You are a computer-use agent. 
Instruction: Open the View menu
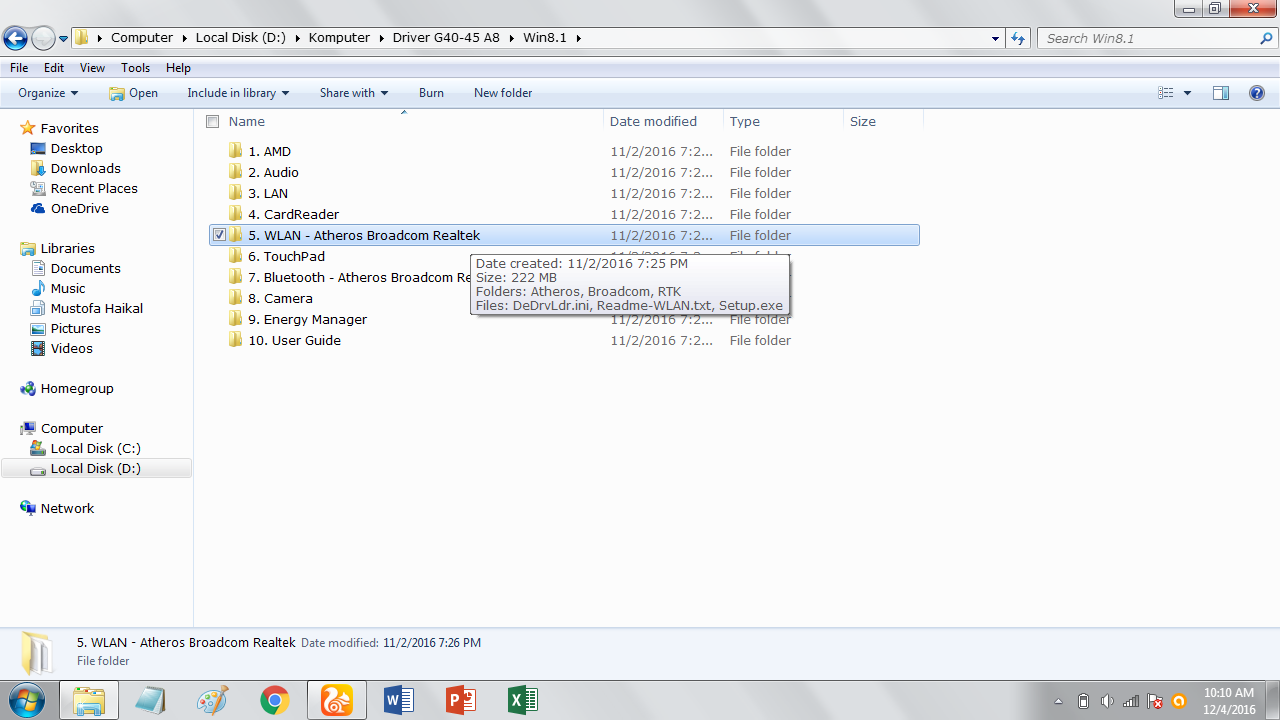pyautogui.click(x=92, y=68)
